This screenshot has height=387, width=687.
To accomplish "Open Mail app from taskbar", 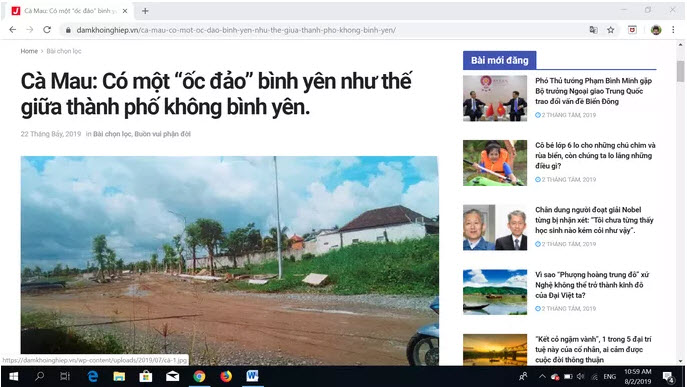I will [x=173, y=376].
